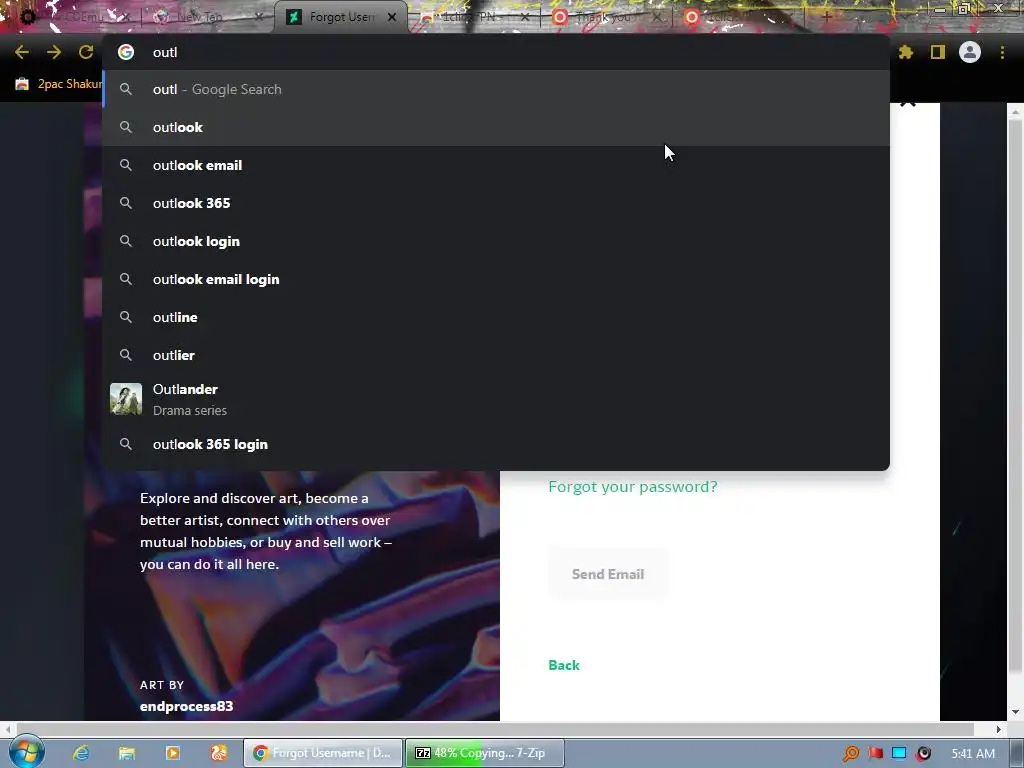Open the Chrome profile avatar
The width and height of the screenshot is (1024, 768).
coord(970,52)
